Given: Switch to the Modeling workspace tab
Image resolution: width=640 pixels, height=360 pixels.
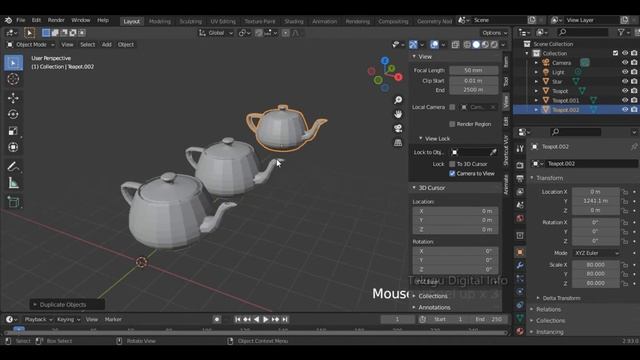Looking at the screenshot, I should coord(160,21).
